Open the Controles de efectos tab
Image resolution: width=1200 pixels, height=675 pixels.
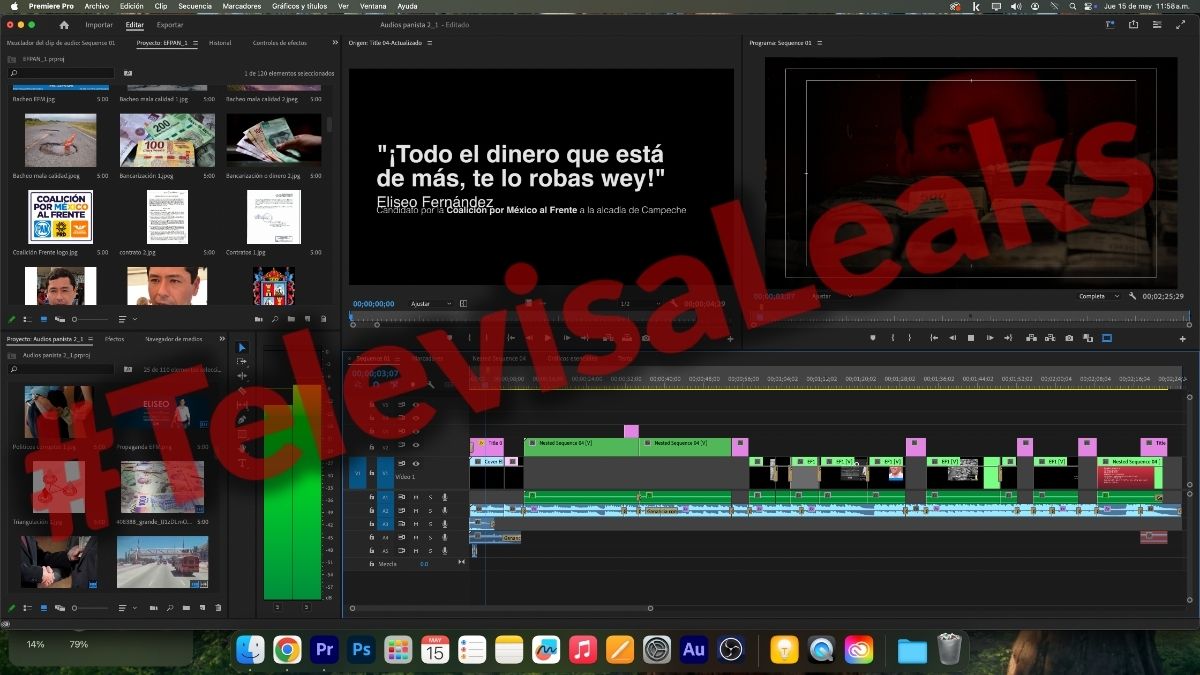click(x=280, y=43)
